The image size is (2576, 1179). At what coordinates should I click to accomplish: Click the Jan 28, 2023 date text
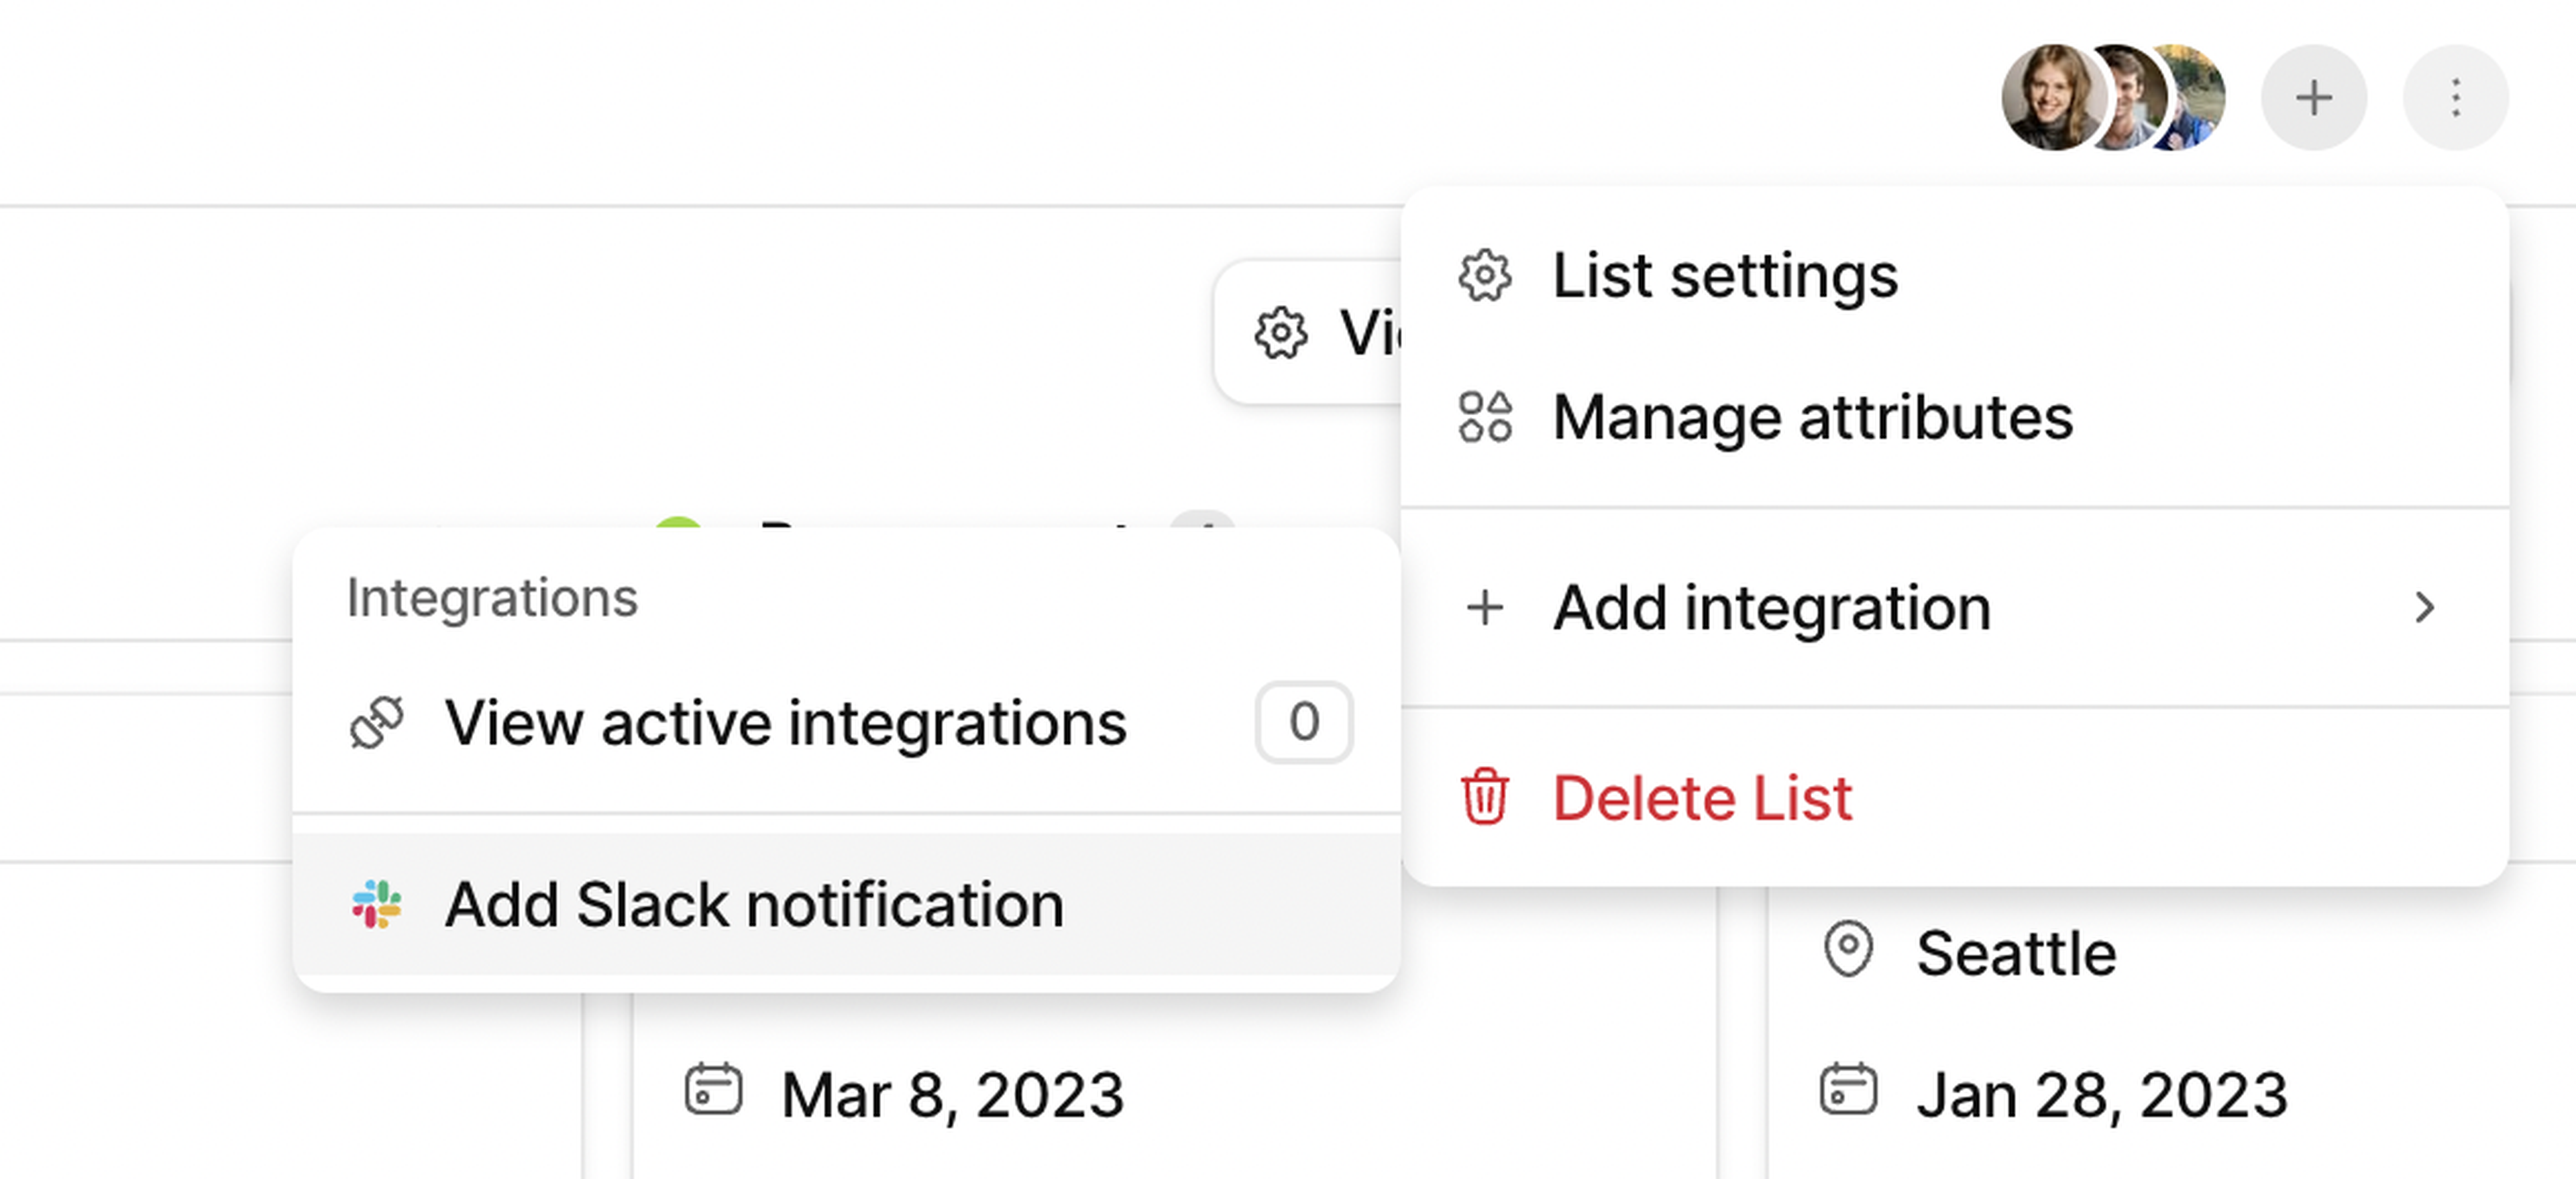tap(2101, 1094)
